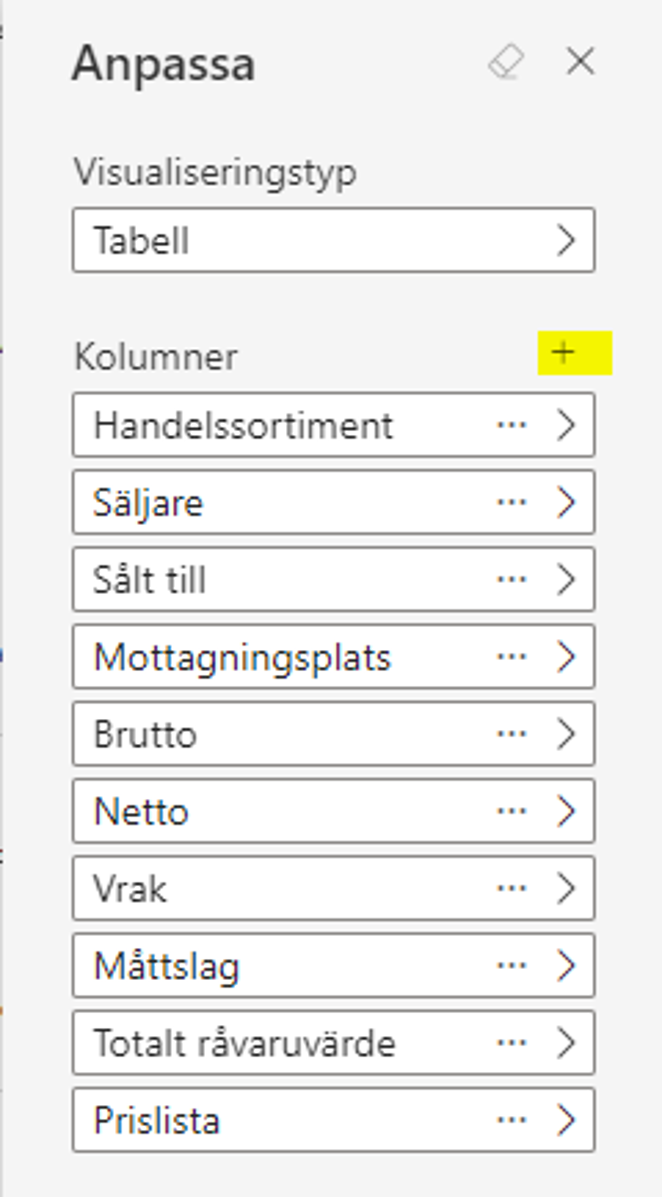Open more options for Handelssortiment

point(511,425)
